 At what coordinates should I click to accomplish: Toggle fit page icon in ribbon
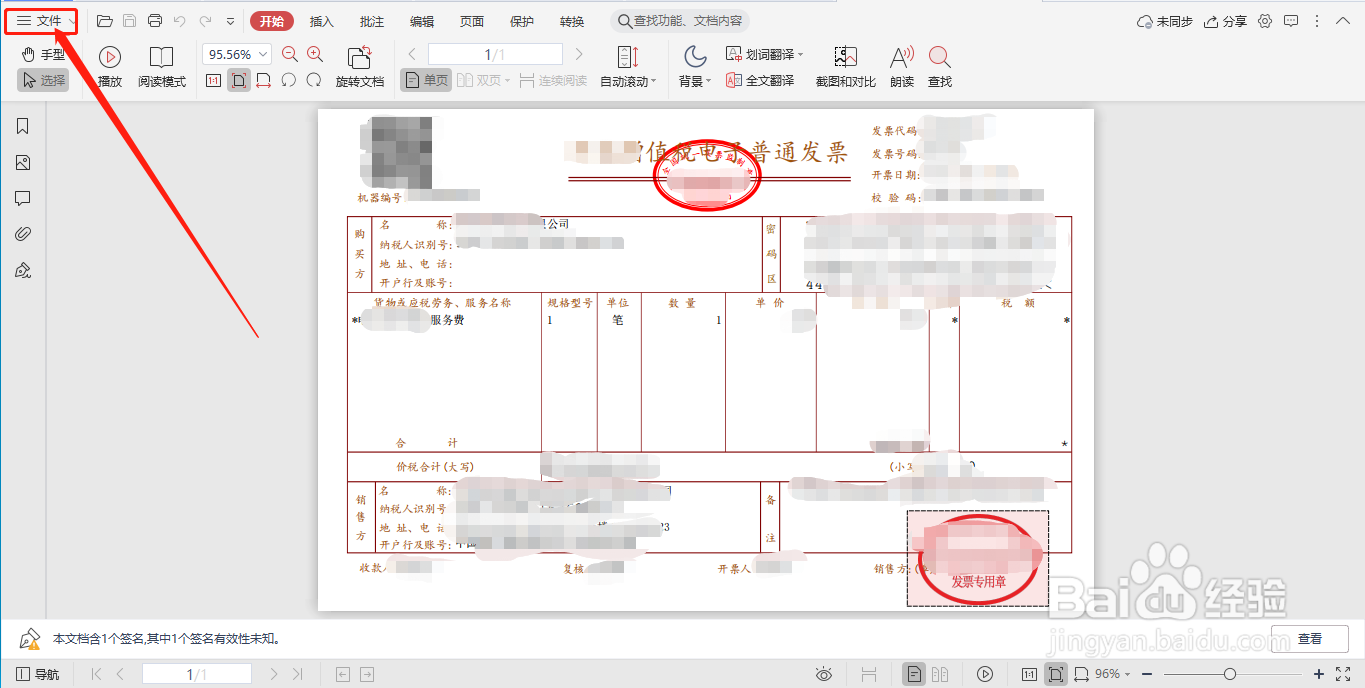pos(239,81)
